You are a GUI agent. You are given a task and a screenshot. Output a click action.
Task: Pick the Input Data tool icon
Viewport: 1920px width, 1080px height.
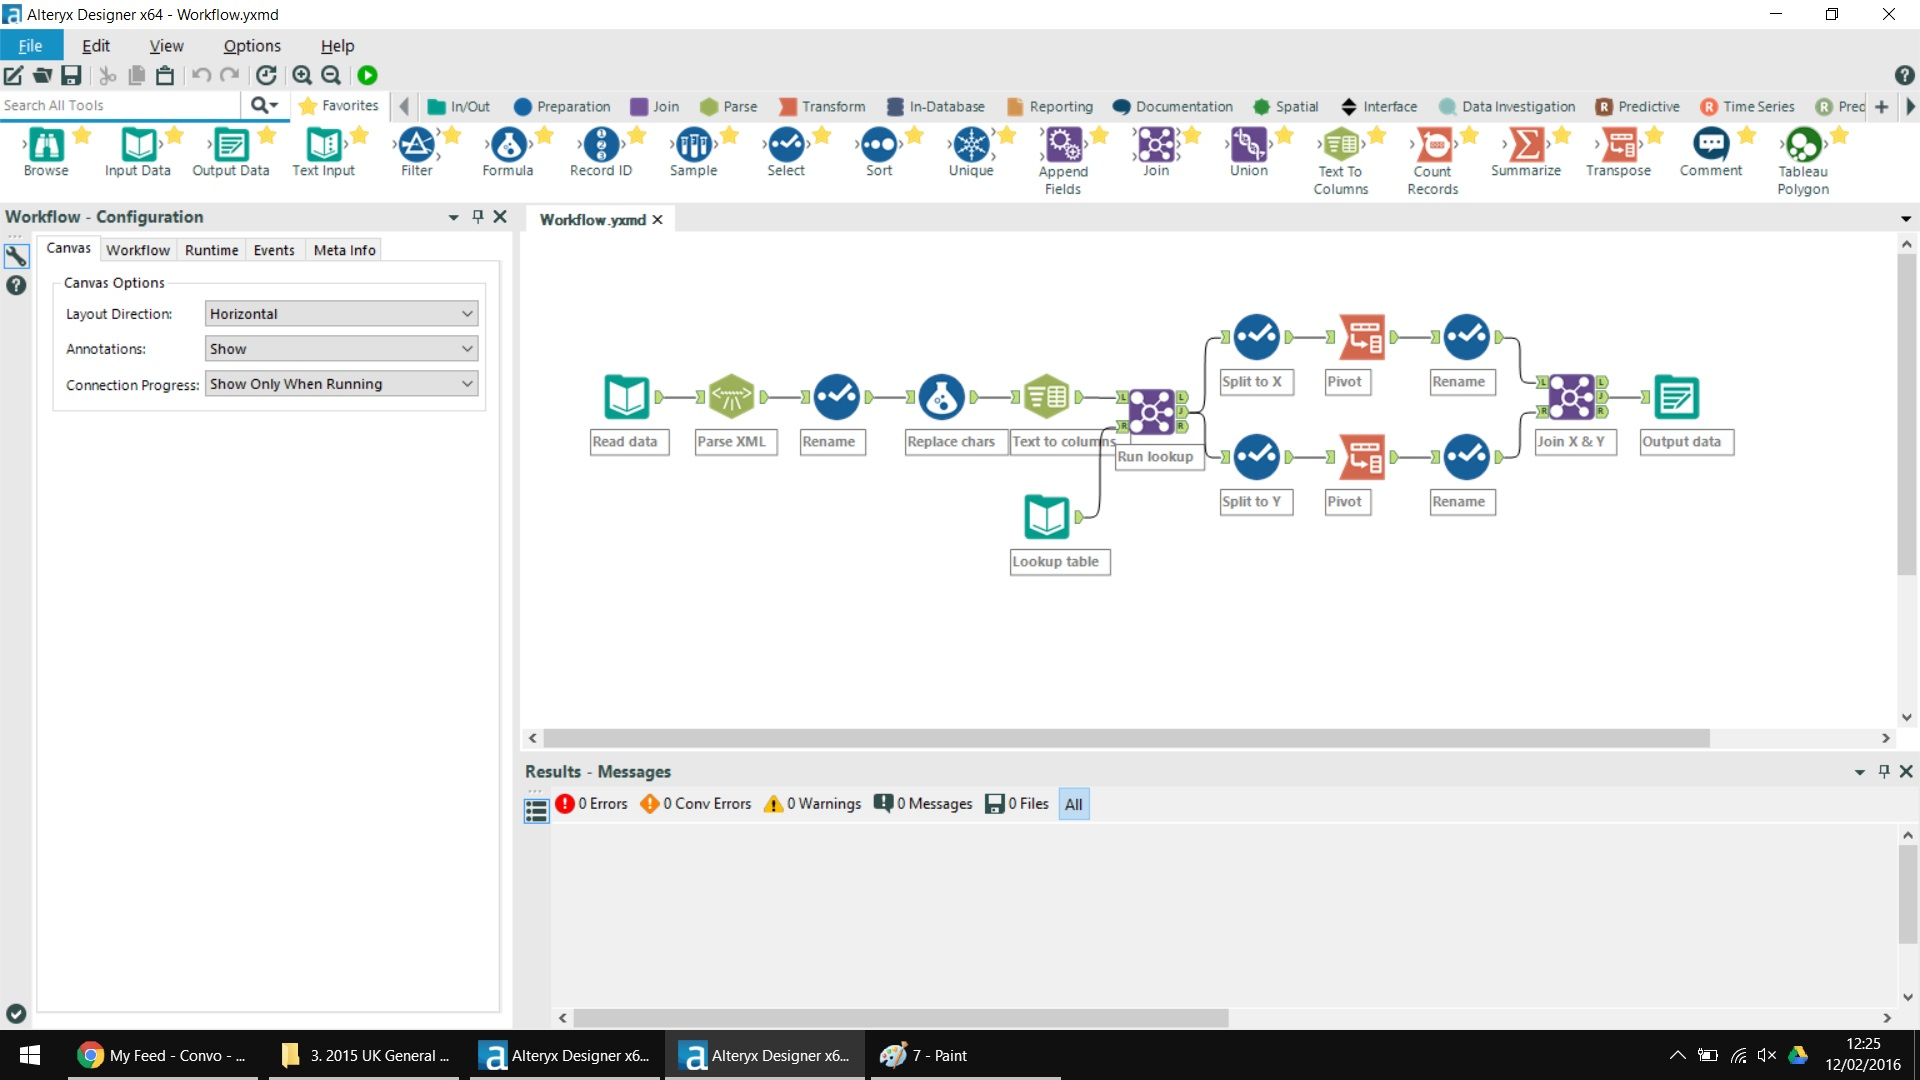click(x=138, y=146)
